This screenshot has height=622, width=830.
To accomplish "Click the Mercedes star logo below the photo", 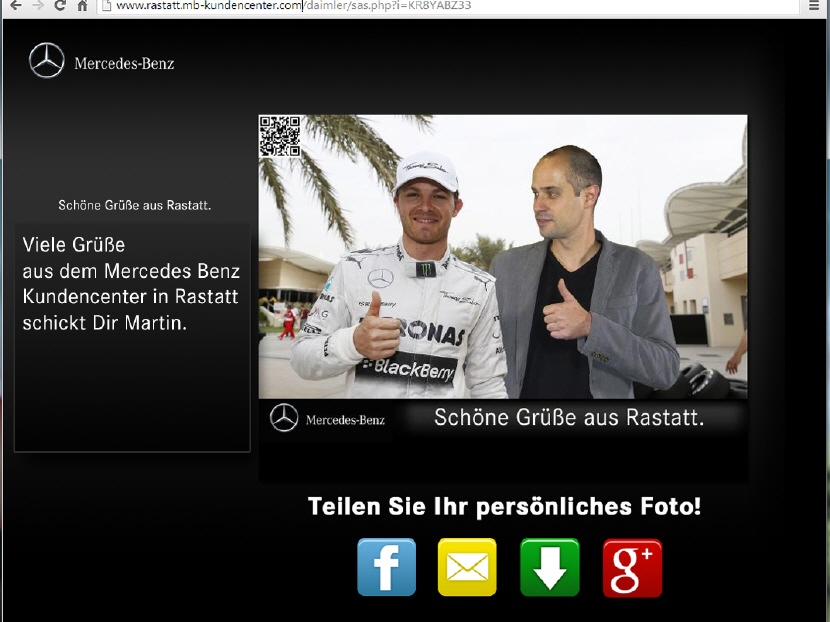I will 284,418.
